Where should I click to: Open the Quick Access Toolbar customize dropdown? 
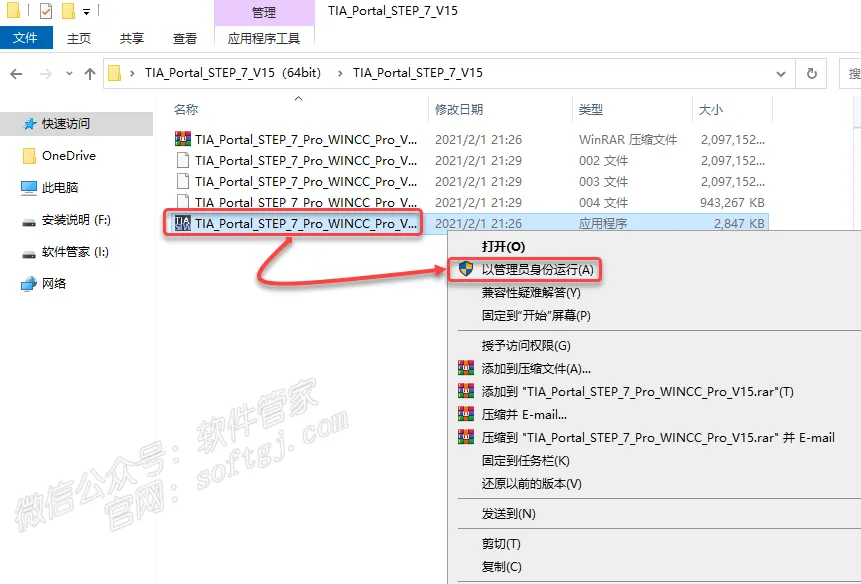point(86,11)
